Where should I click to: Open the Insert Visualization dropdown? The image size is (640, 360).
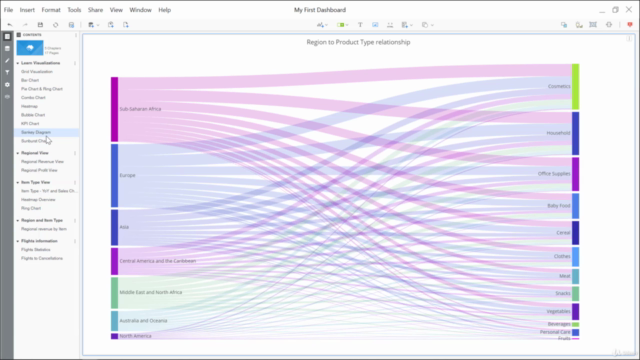coord(322,25)
